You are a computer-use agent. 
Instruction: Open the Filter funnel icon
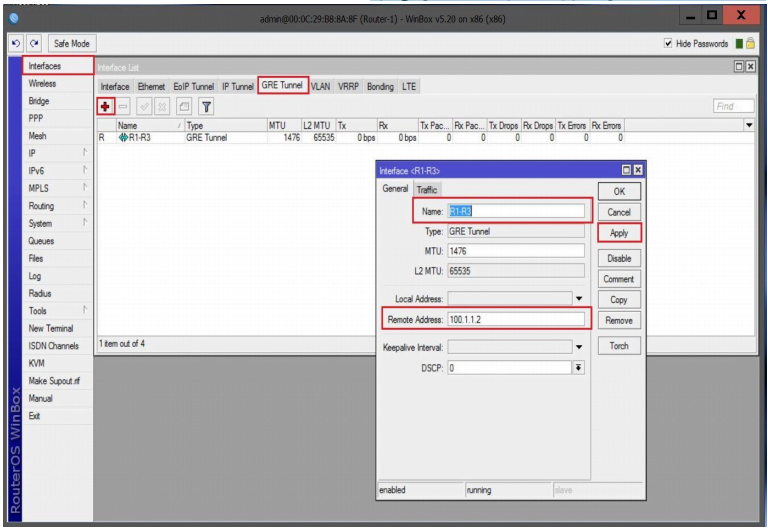pos(206,105)
